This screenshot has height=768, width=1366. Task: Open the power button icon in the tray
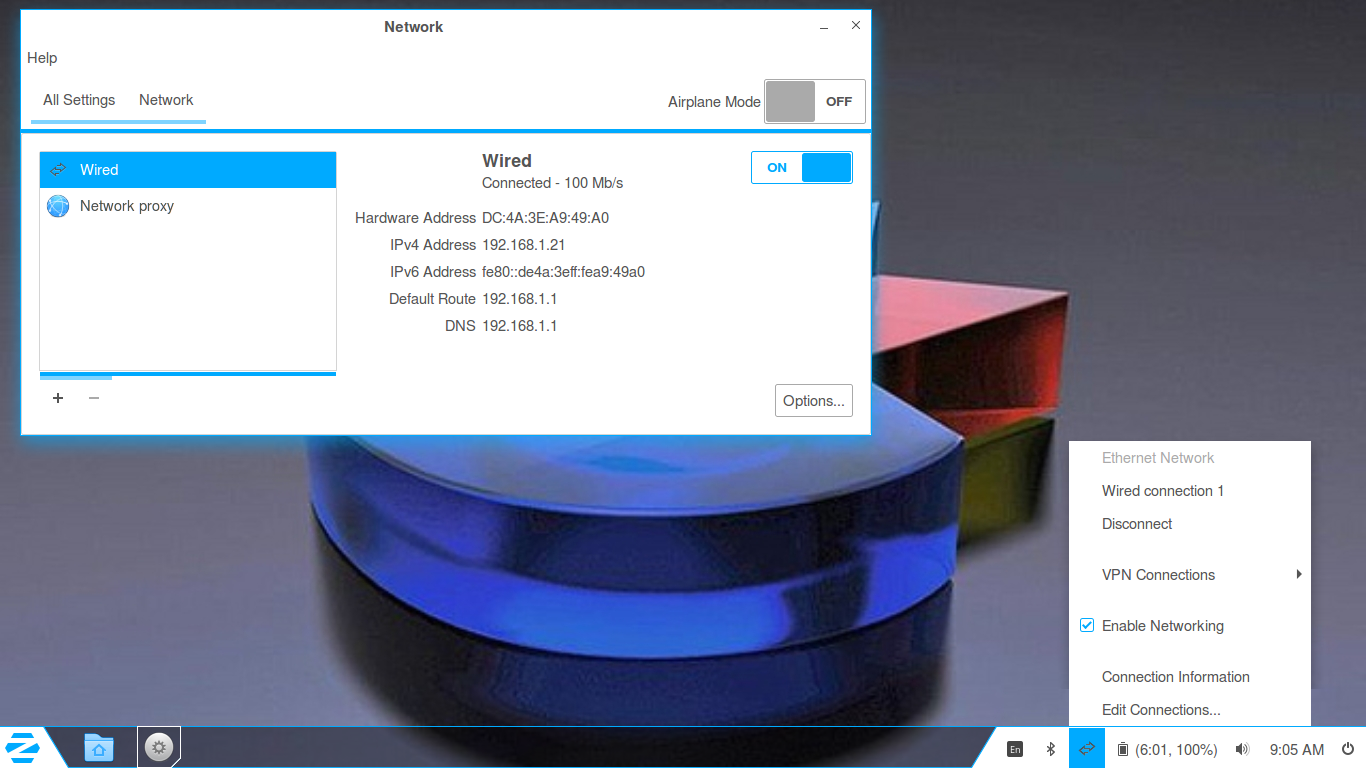(x=1347, y=749)
